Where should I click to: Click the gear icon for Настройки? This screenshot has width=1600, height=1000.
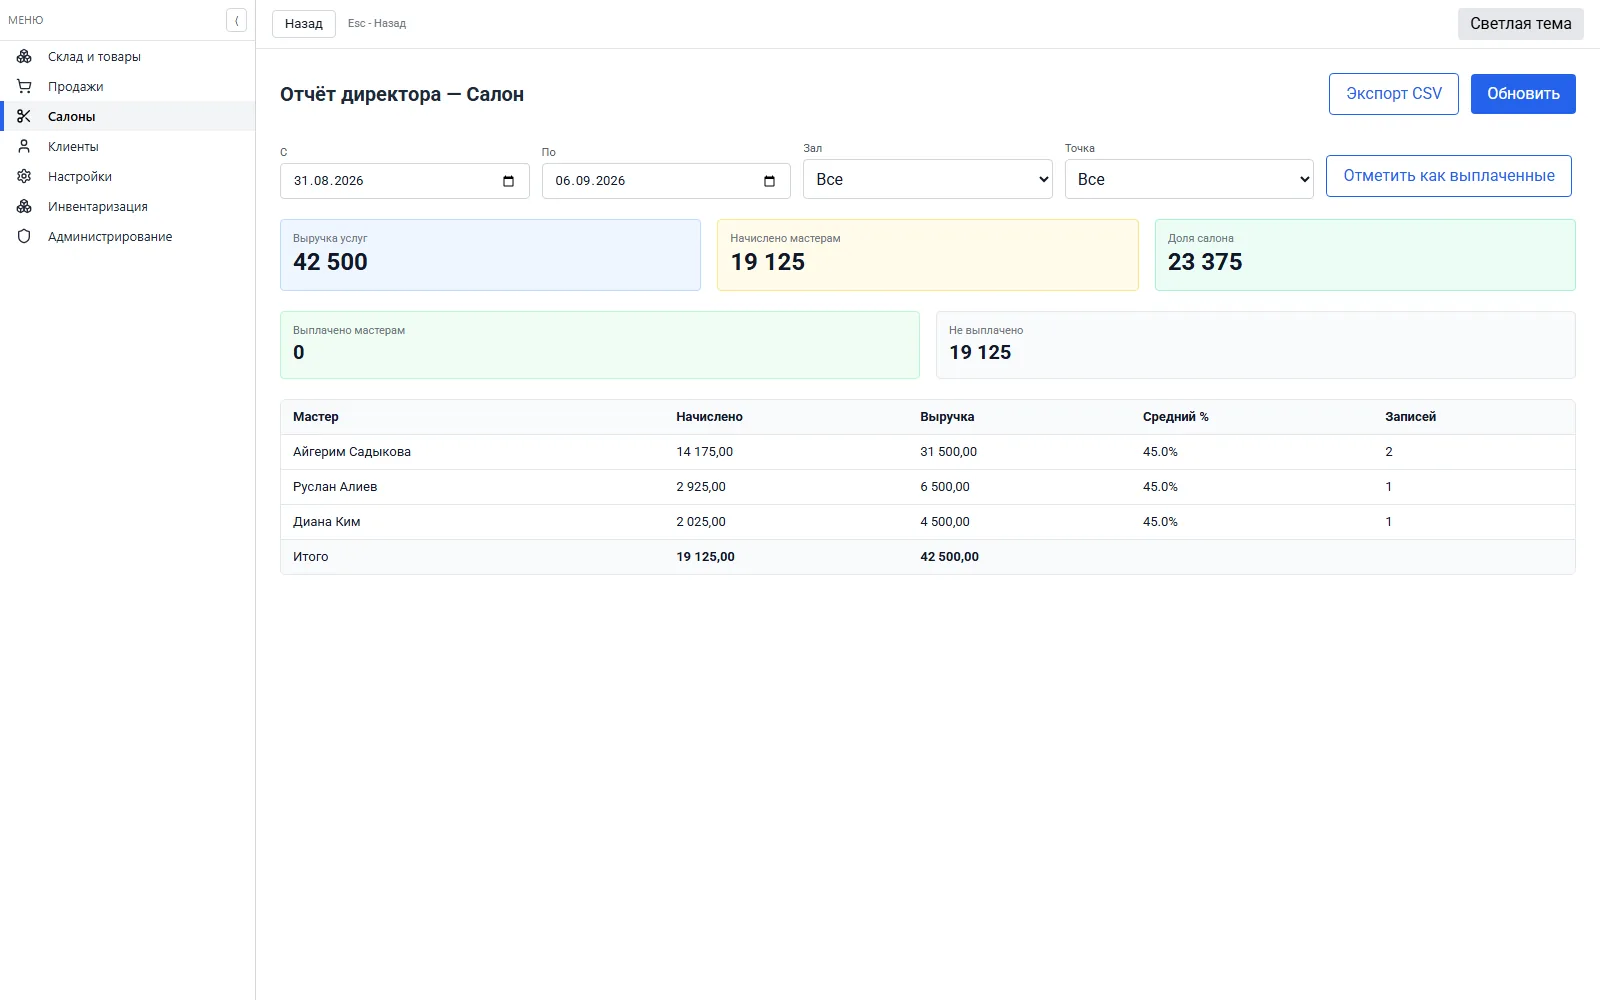click(24, 176)
